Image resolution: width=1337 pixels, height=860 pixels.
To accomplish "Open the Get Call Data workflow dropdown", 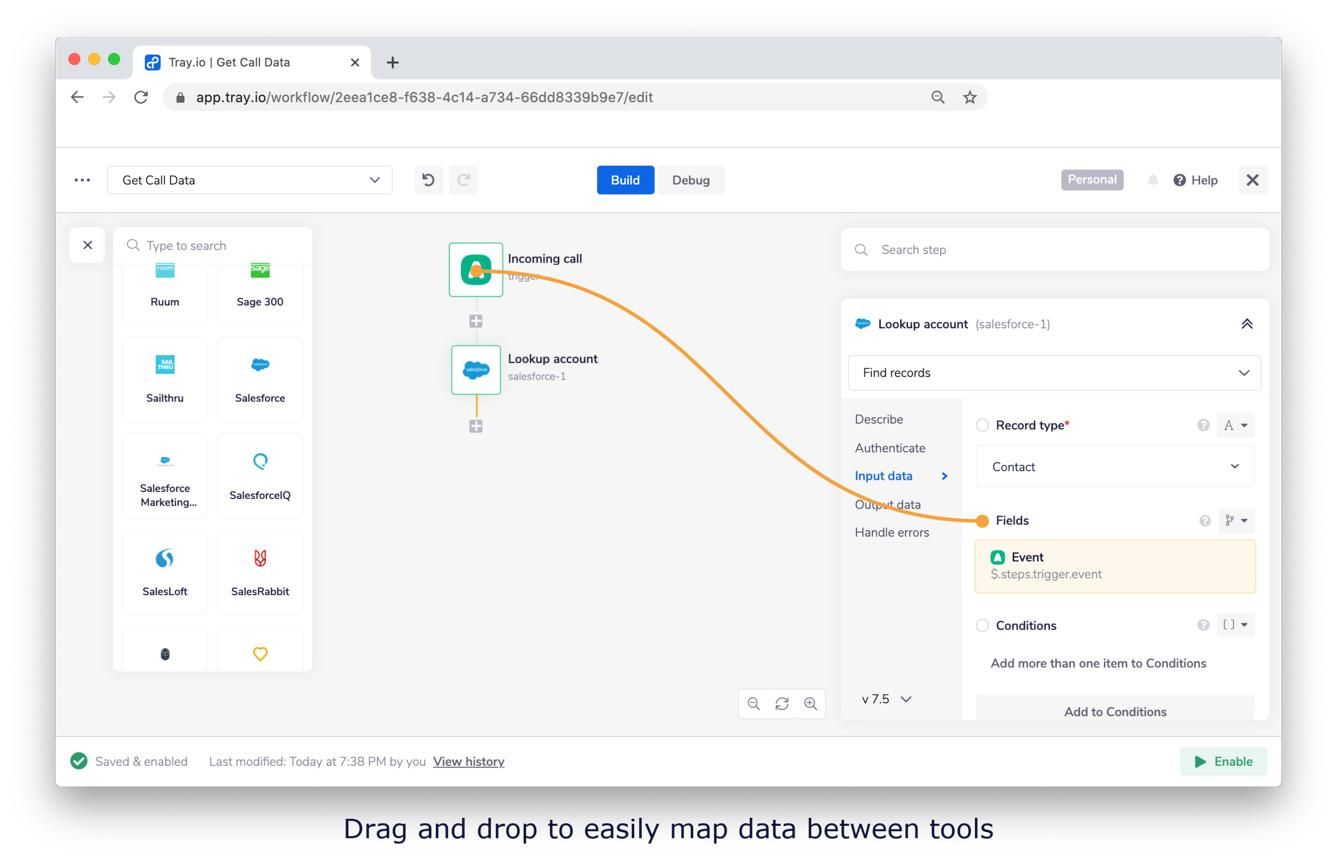I will 249,180.
